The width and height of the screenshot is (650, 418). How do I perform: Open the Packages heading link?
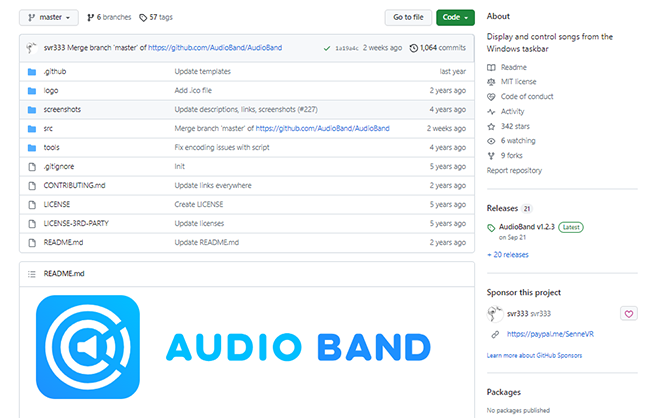pos(504,392)
